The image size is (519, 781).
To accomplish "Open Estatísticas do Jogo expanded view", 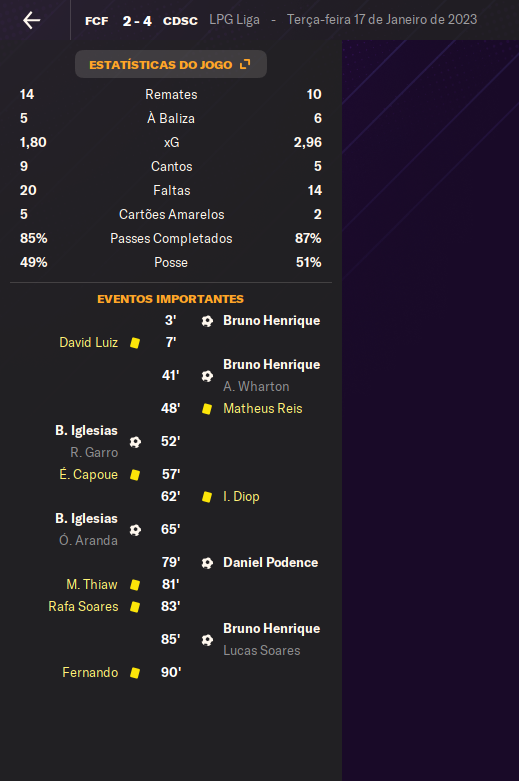I will tap(171, 64).
